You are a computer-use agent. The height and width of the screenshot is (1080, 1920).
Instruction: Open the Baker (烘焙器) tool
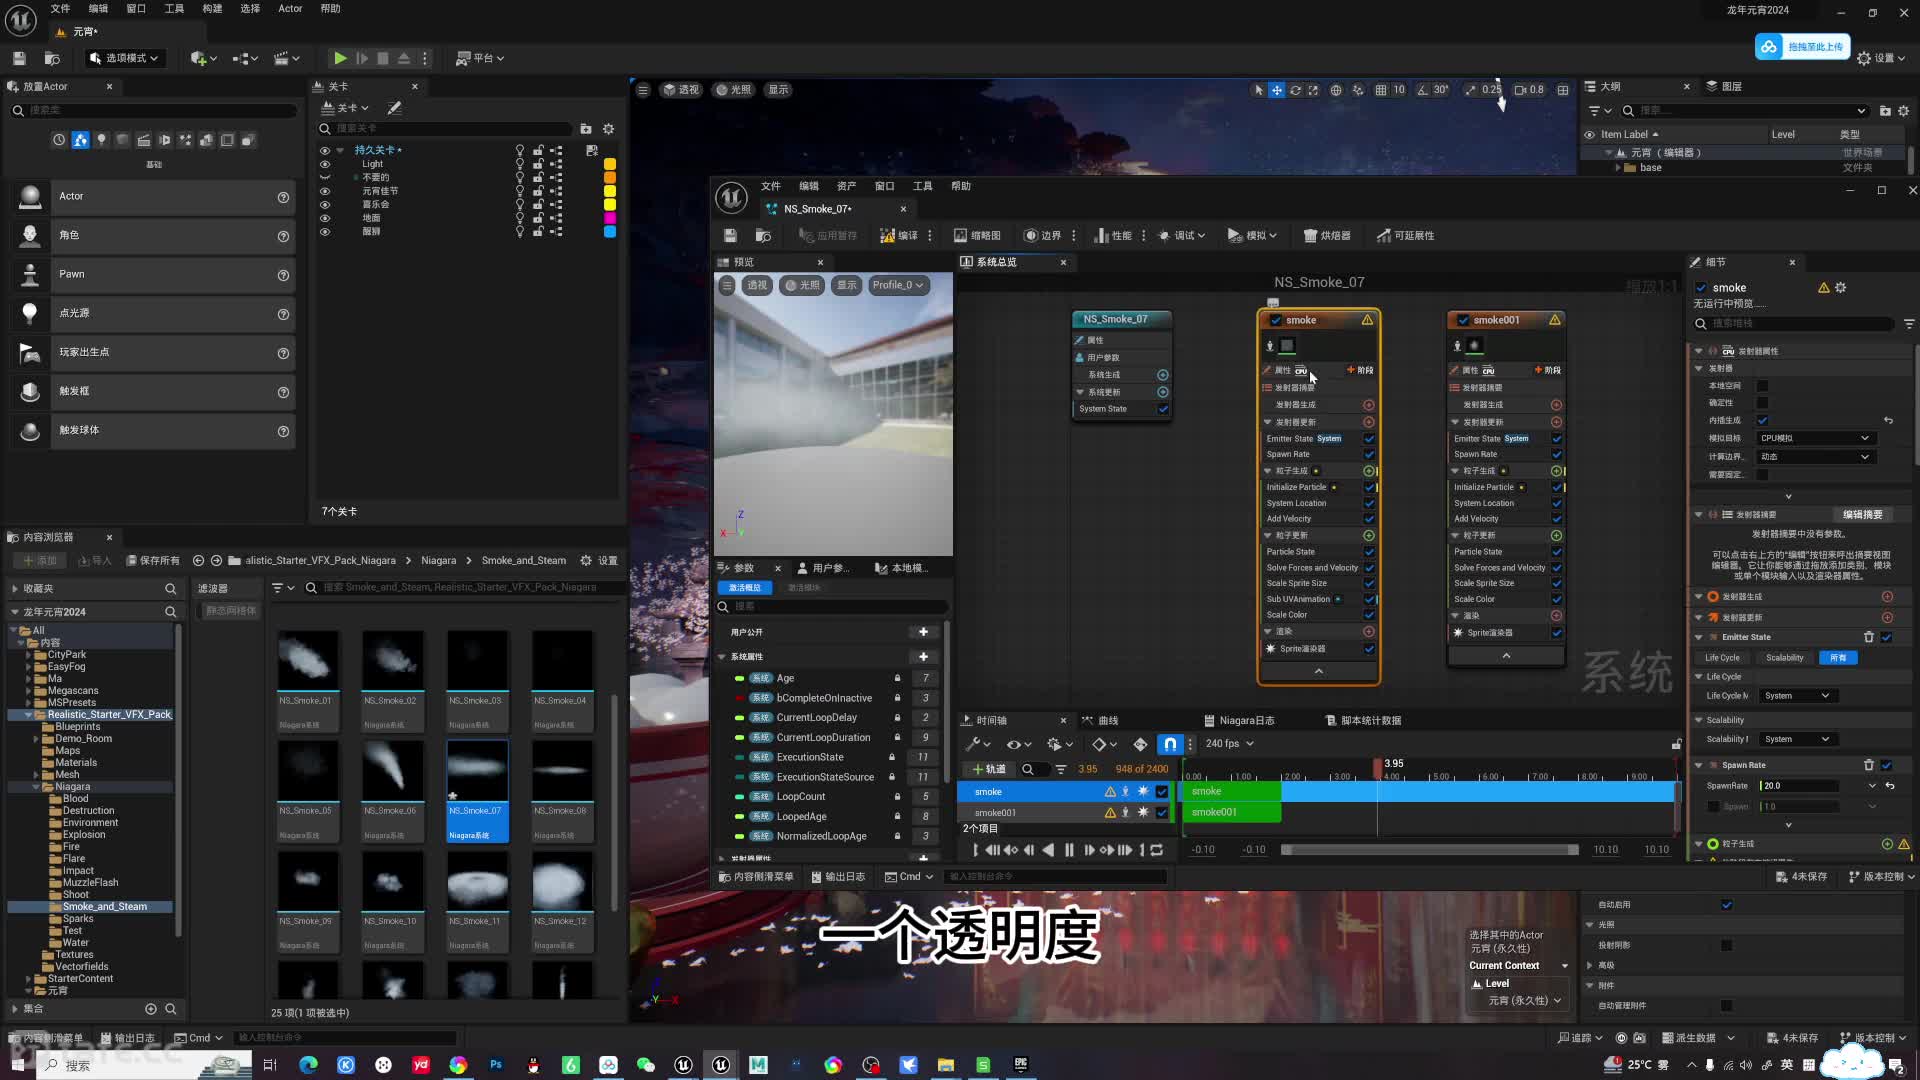point(1327,236)
